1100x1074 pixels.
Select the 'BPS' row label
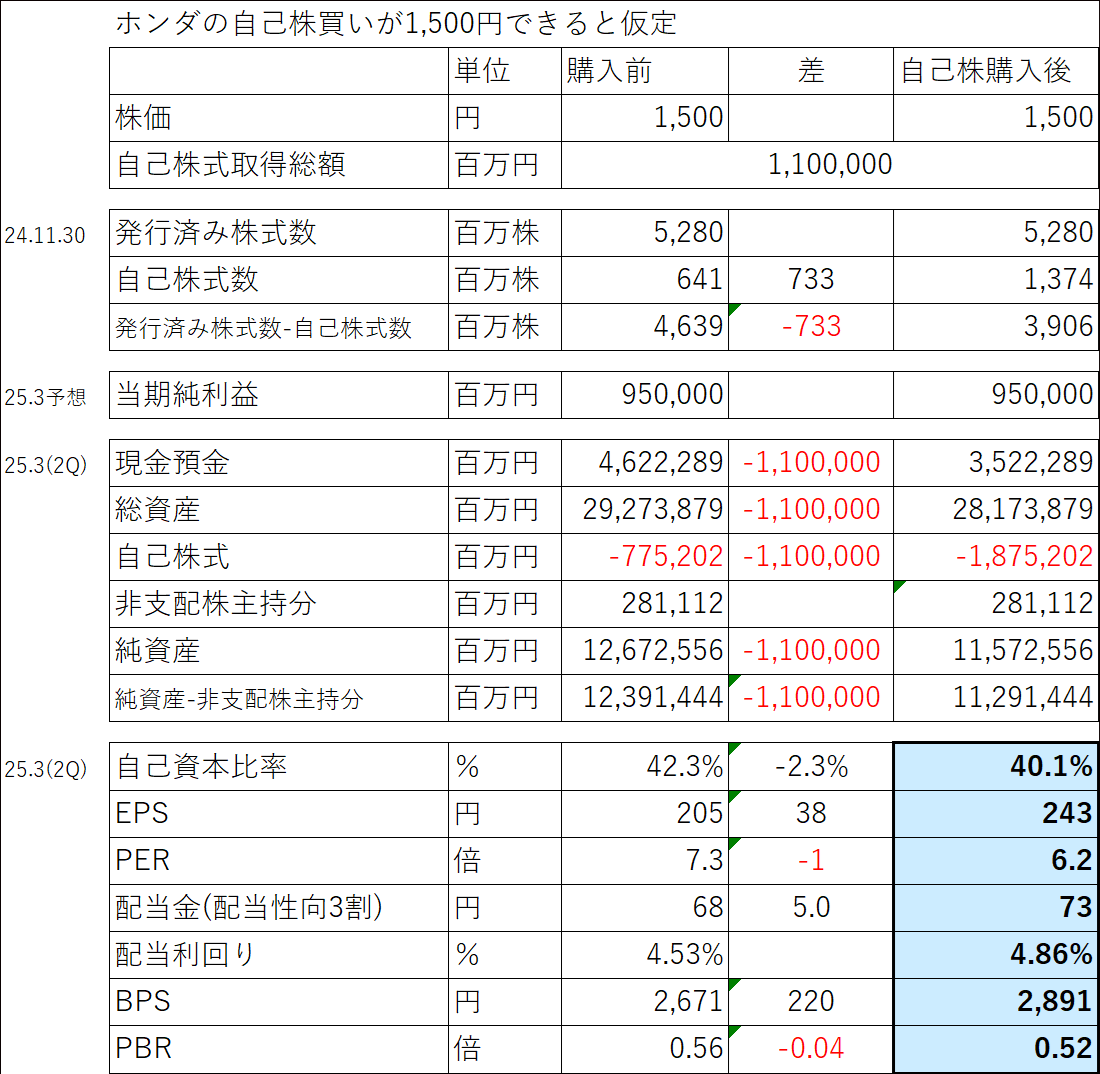[142, 1002]
